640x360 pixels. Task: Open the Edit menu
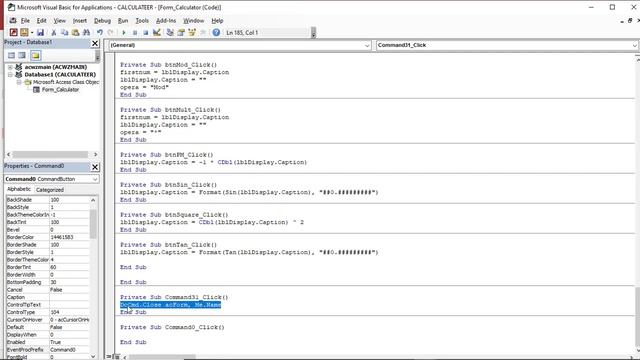[42, 20]
